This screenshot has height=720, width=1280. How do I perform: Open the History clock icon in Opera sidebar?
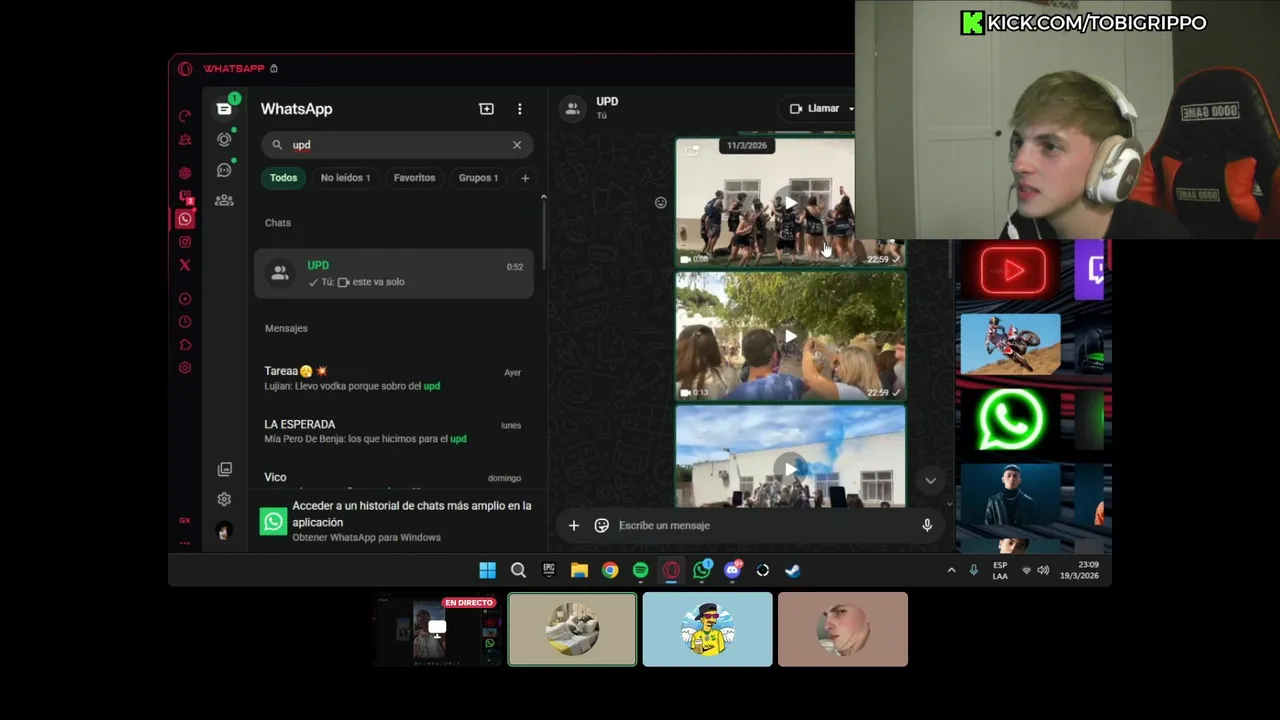click(x=185, y=322)
